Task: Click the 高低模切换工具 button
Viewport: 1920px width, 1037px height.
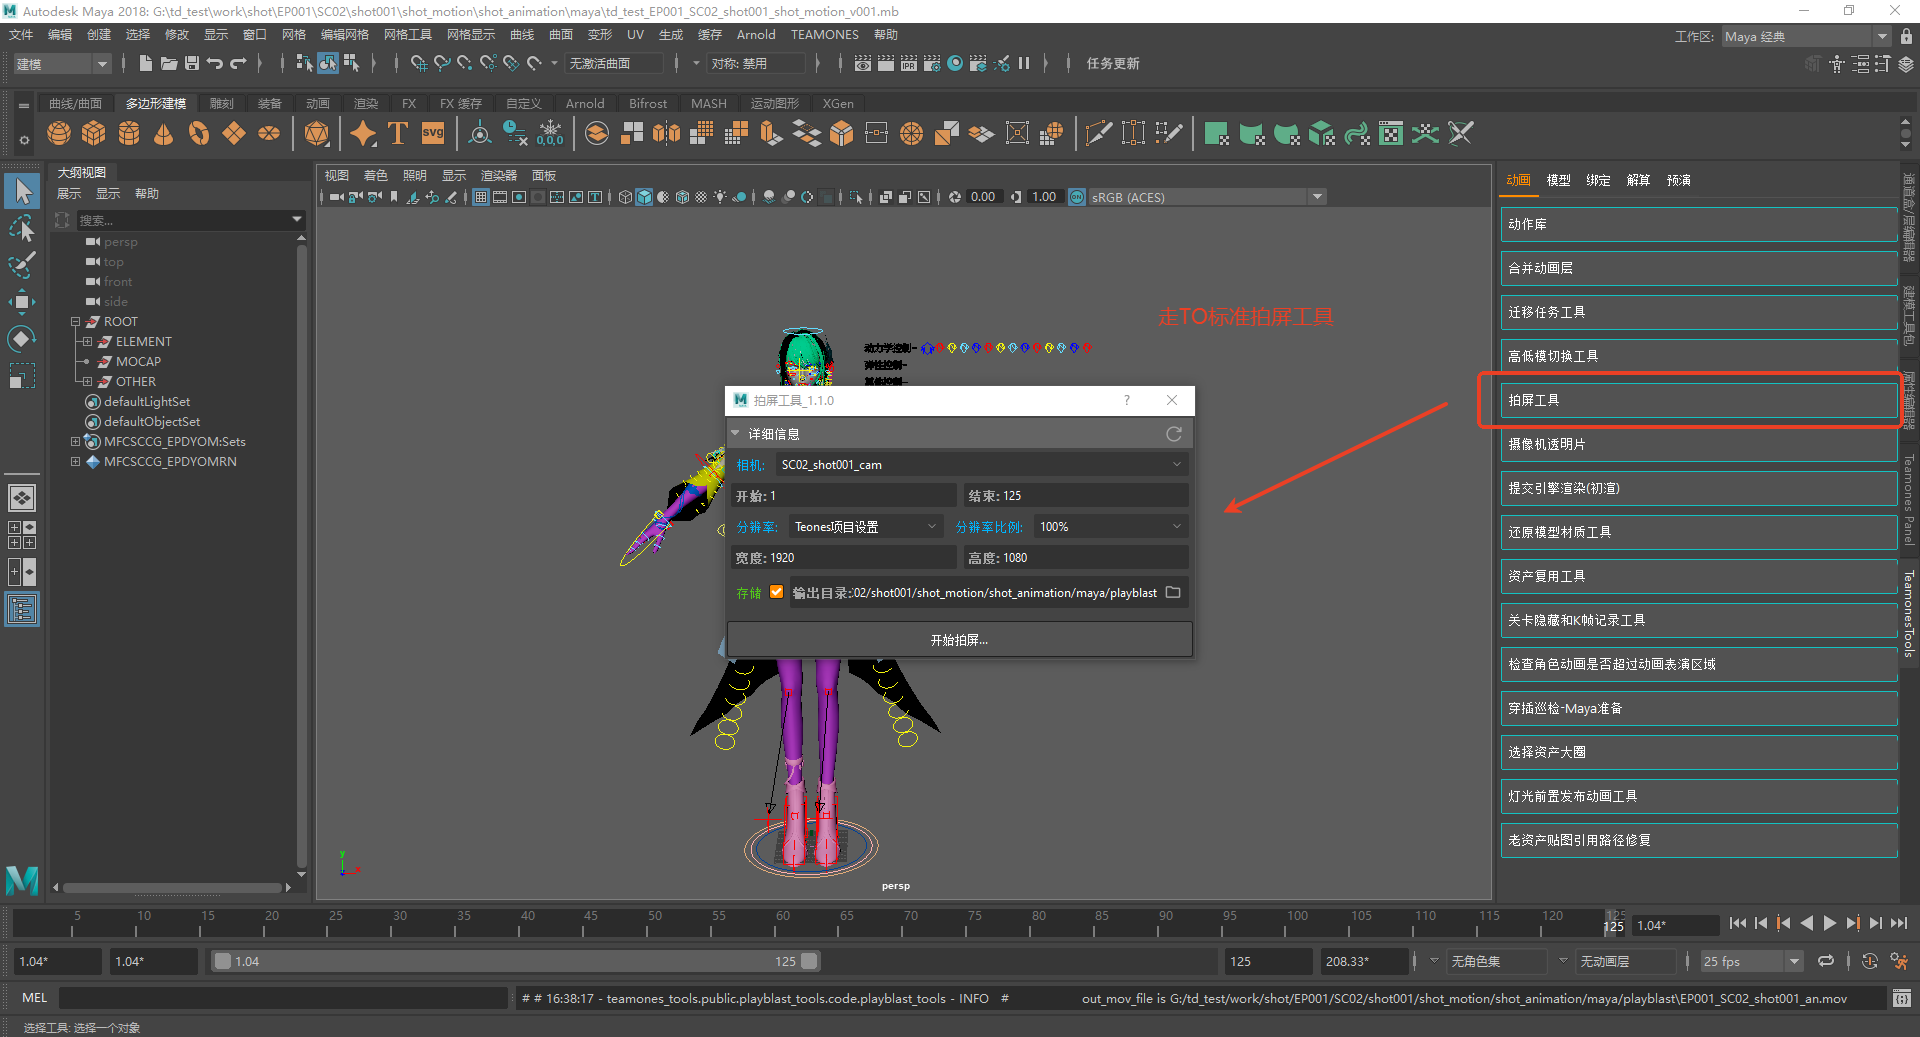Action: point(1698,356)
